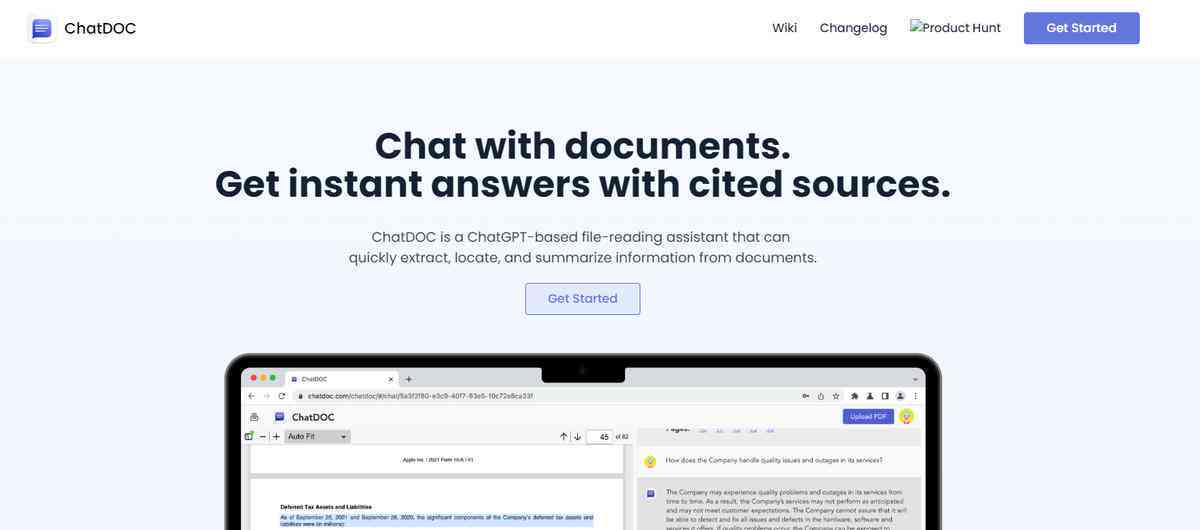Click the browser reload icon in preview
Image resolution: width=1200 pixels, height=530 pixels.
pos(282,396)
